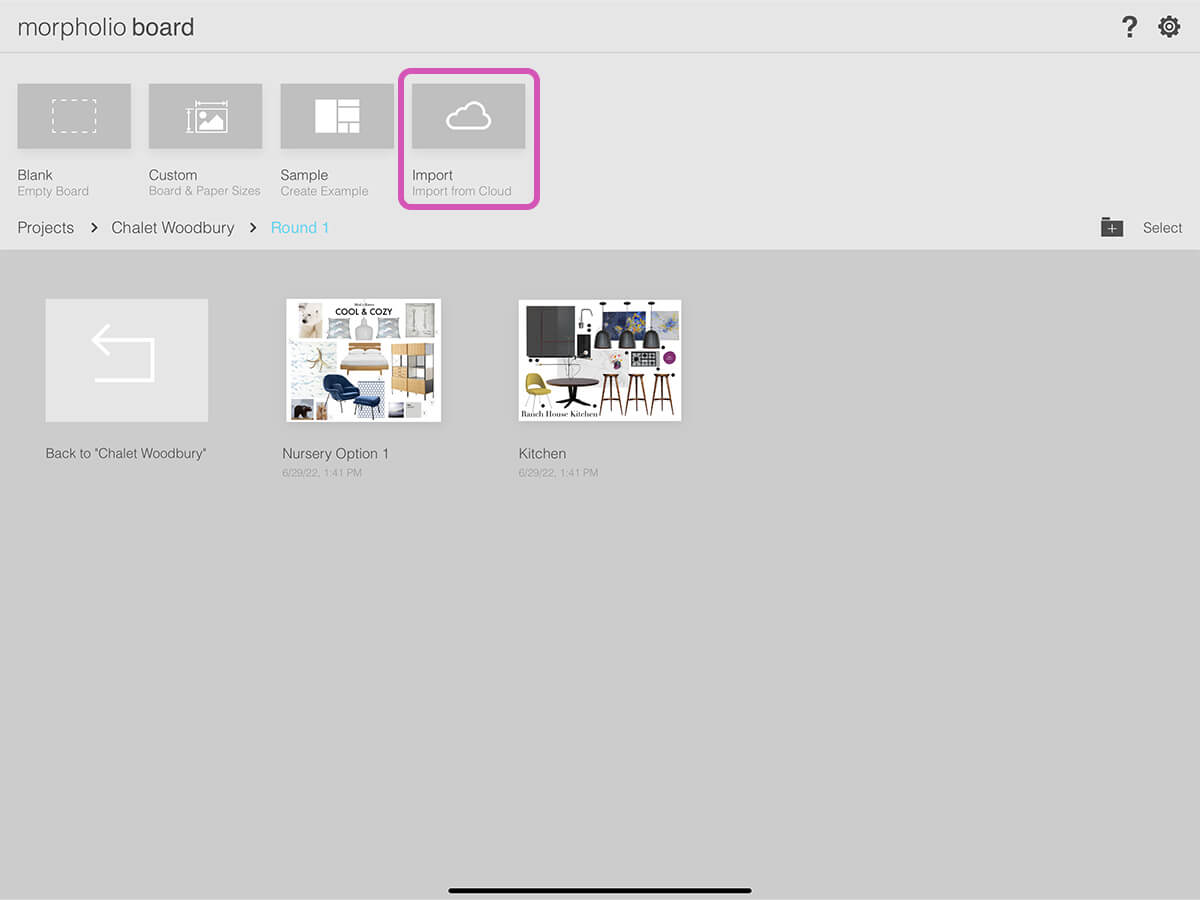Screen dimensions: 1200x900
Task: Click the Custom board size icon
Action: point(205,116)
